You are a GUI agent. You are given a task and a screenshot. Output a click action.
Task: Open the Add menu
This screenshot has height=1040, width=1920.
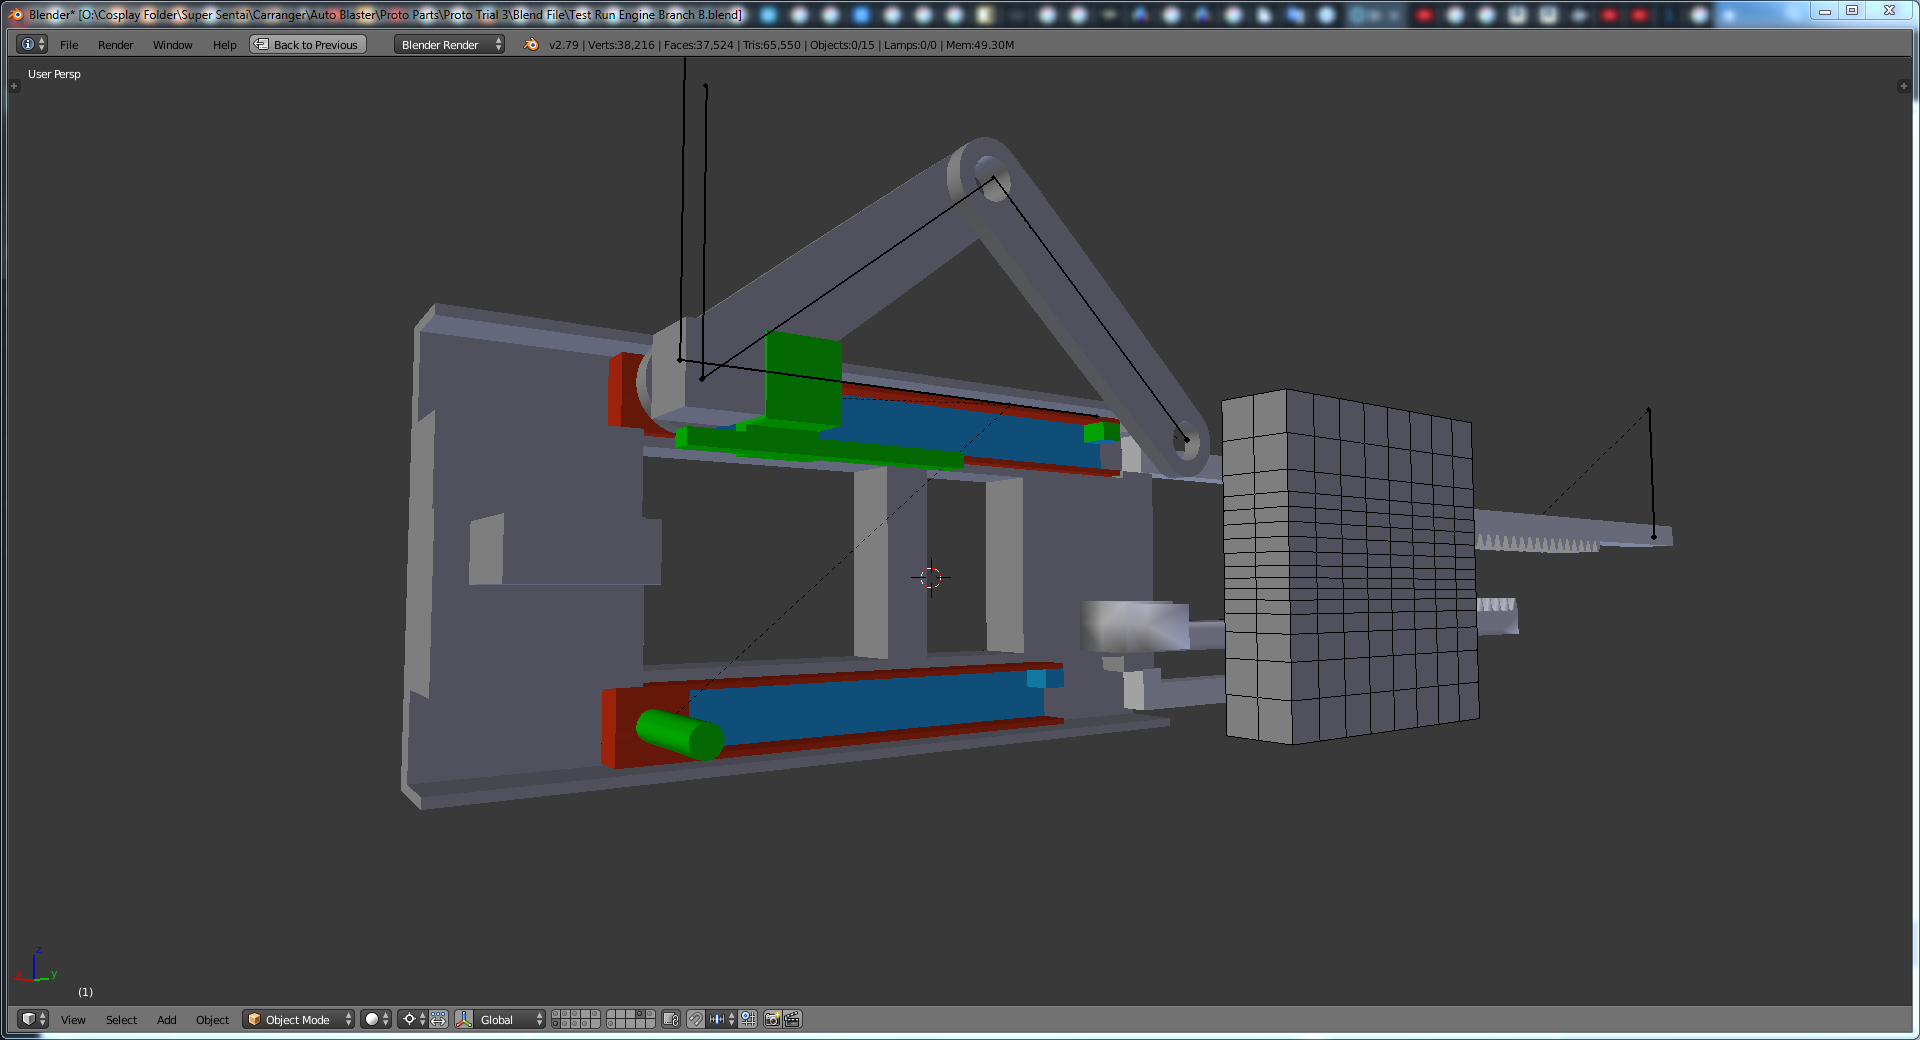[166, 1020]
